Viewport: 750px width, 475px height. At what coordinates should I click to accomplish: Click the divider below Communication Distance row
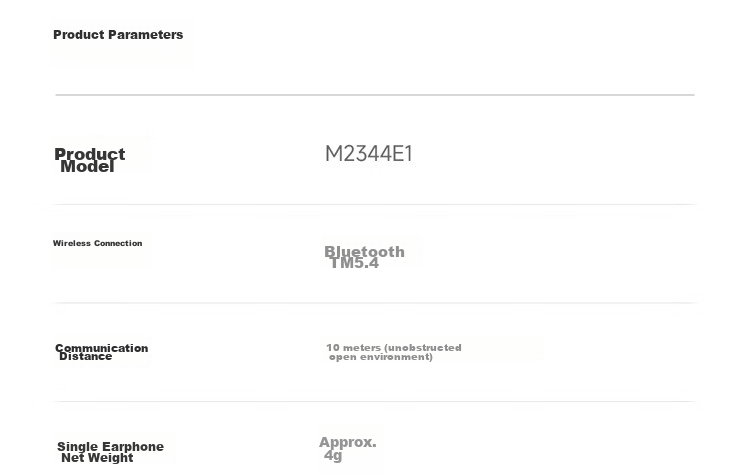[375, 401]
